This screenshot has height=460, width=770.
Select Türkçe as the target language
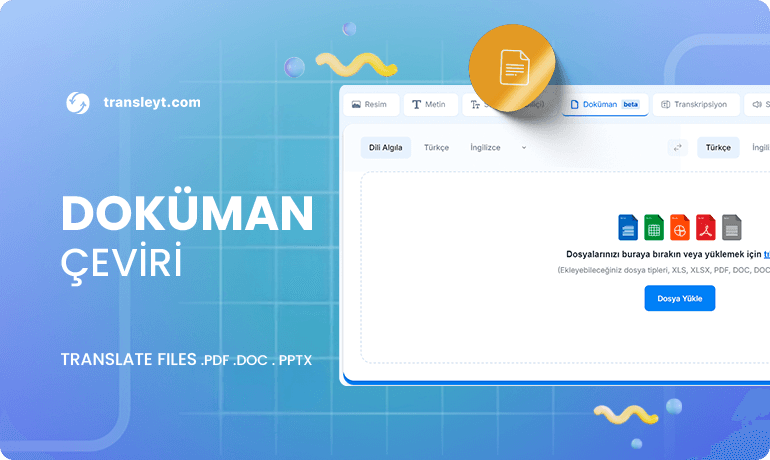718,148
